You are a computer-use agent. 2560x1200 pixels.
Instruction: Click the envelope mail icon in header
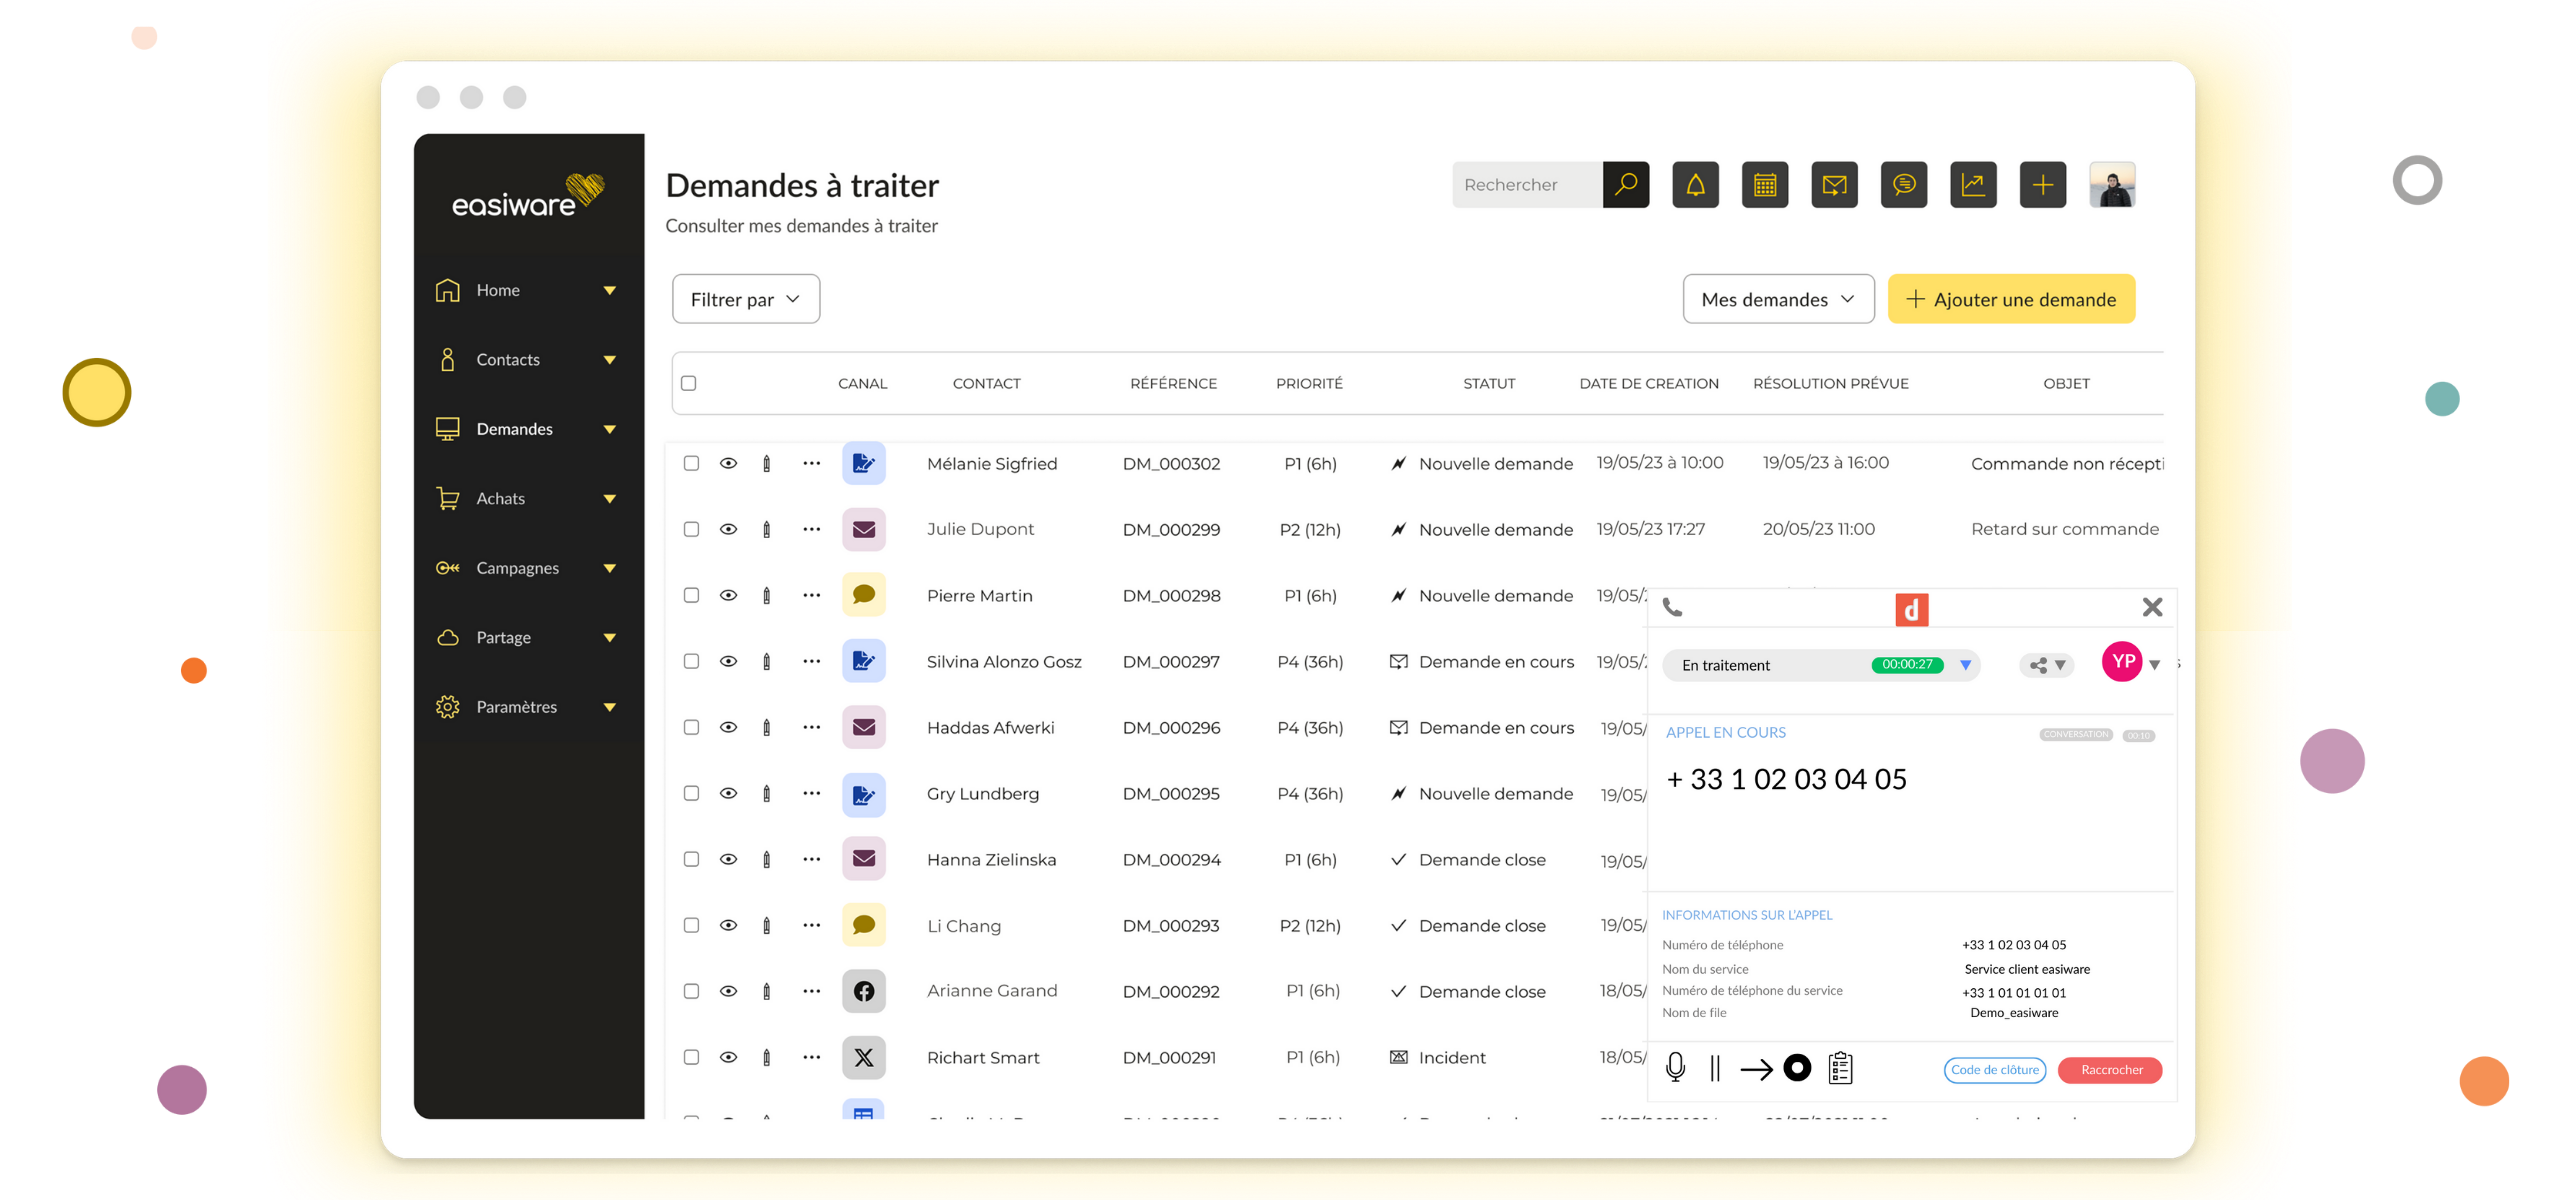1834,185
